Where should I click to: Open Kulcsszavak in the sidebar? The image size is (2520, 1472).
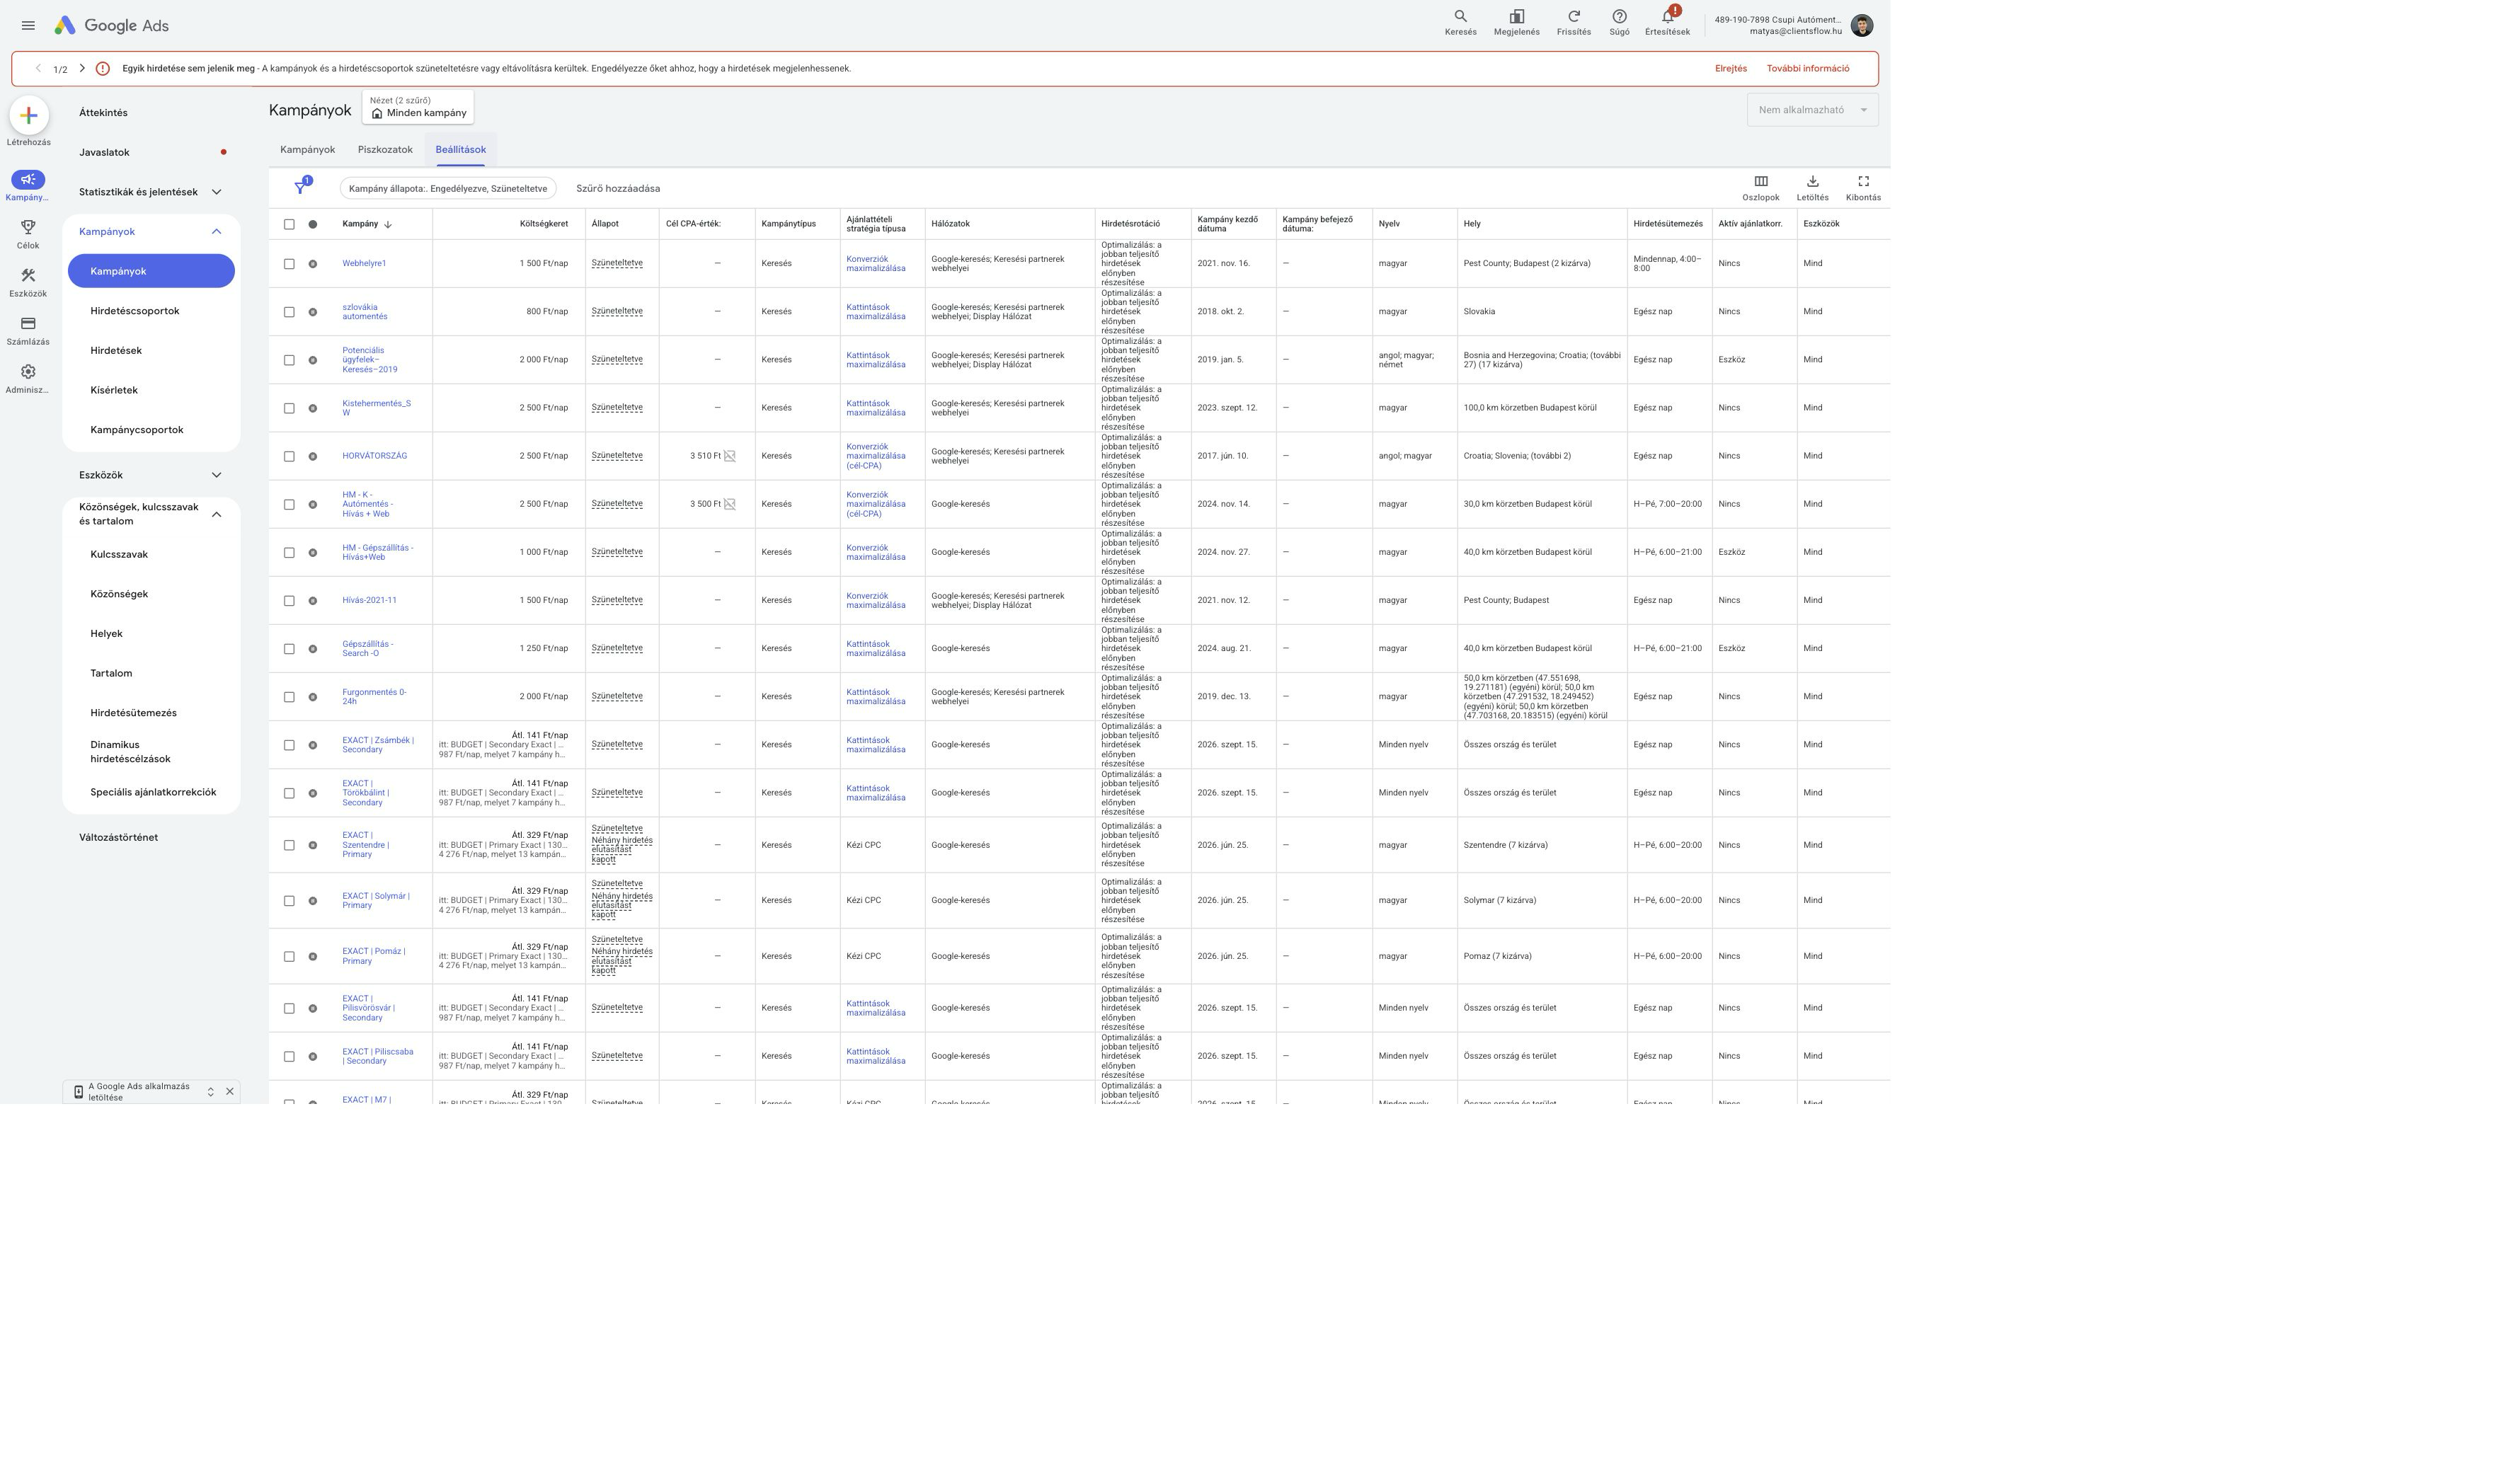click(119, 554)
